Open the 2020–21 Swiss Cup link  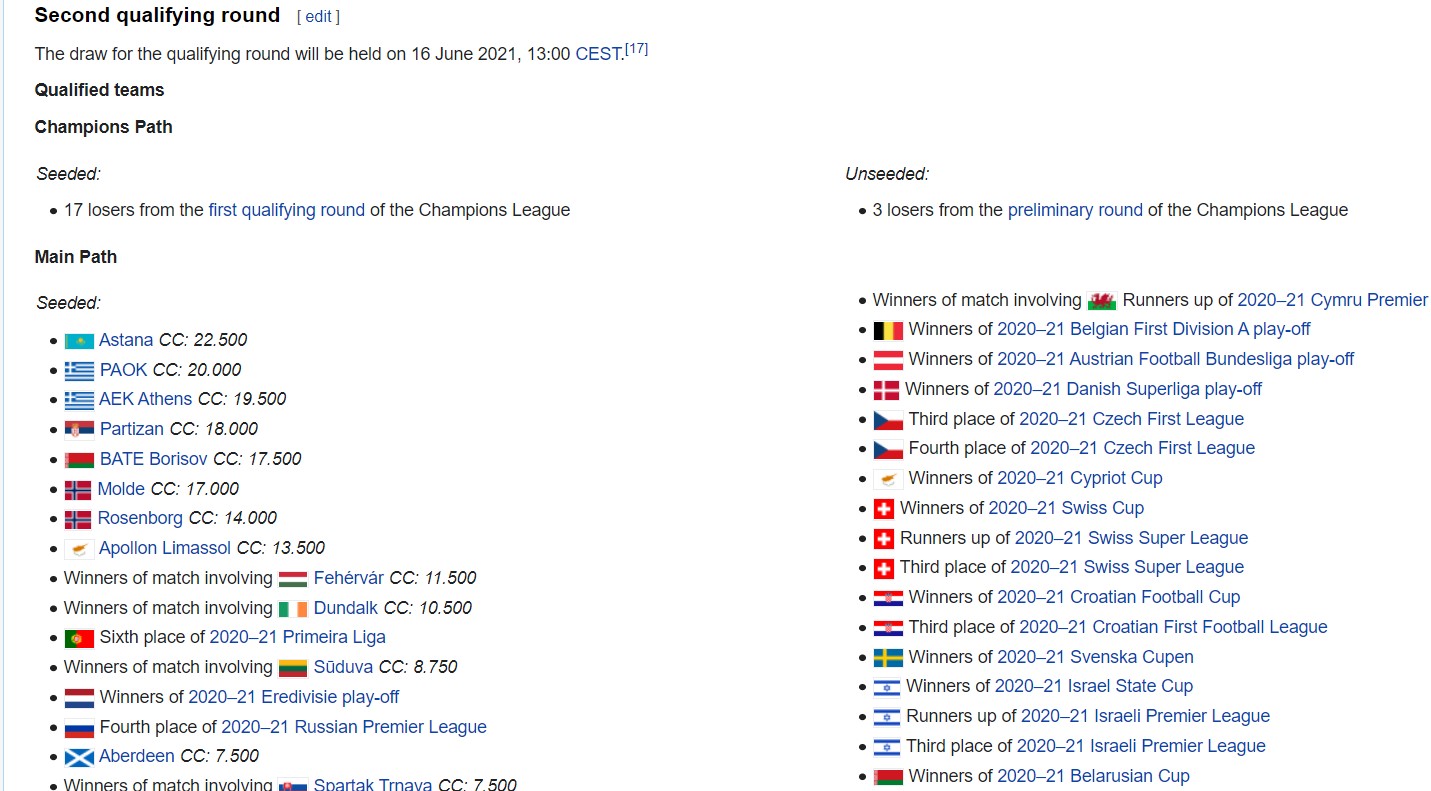(1066, 508)
